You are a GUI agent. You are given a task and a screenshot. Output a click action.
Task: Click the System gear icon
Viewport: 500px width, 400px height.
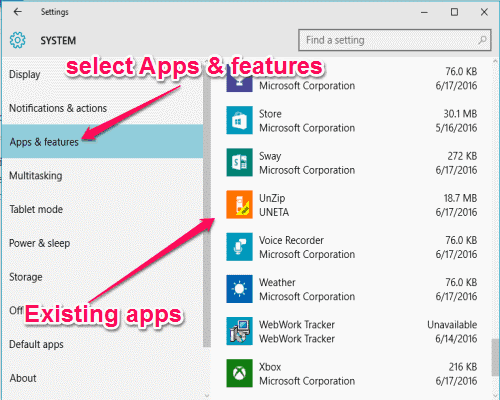click(x=17, y=40)
